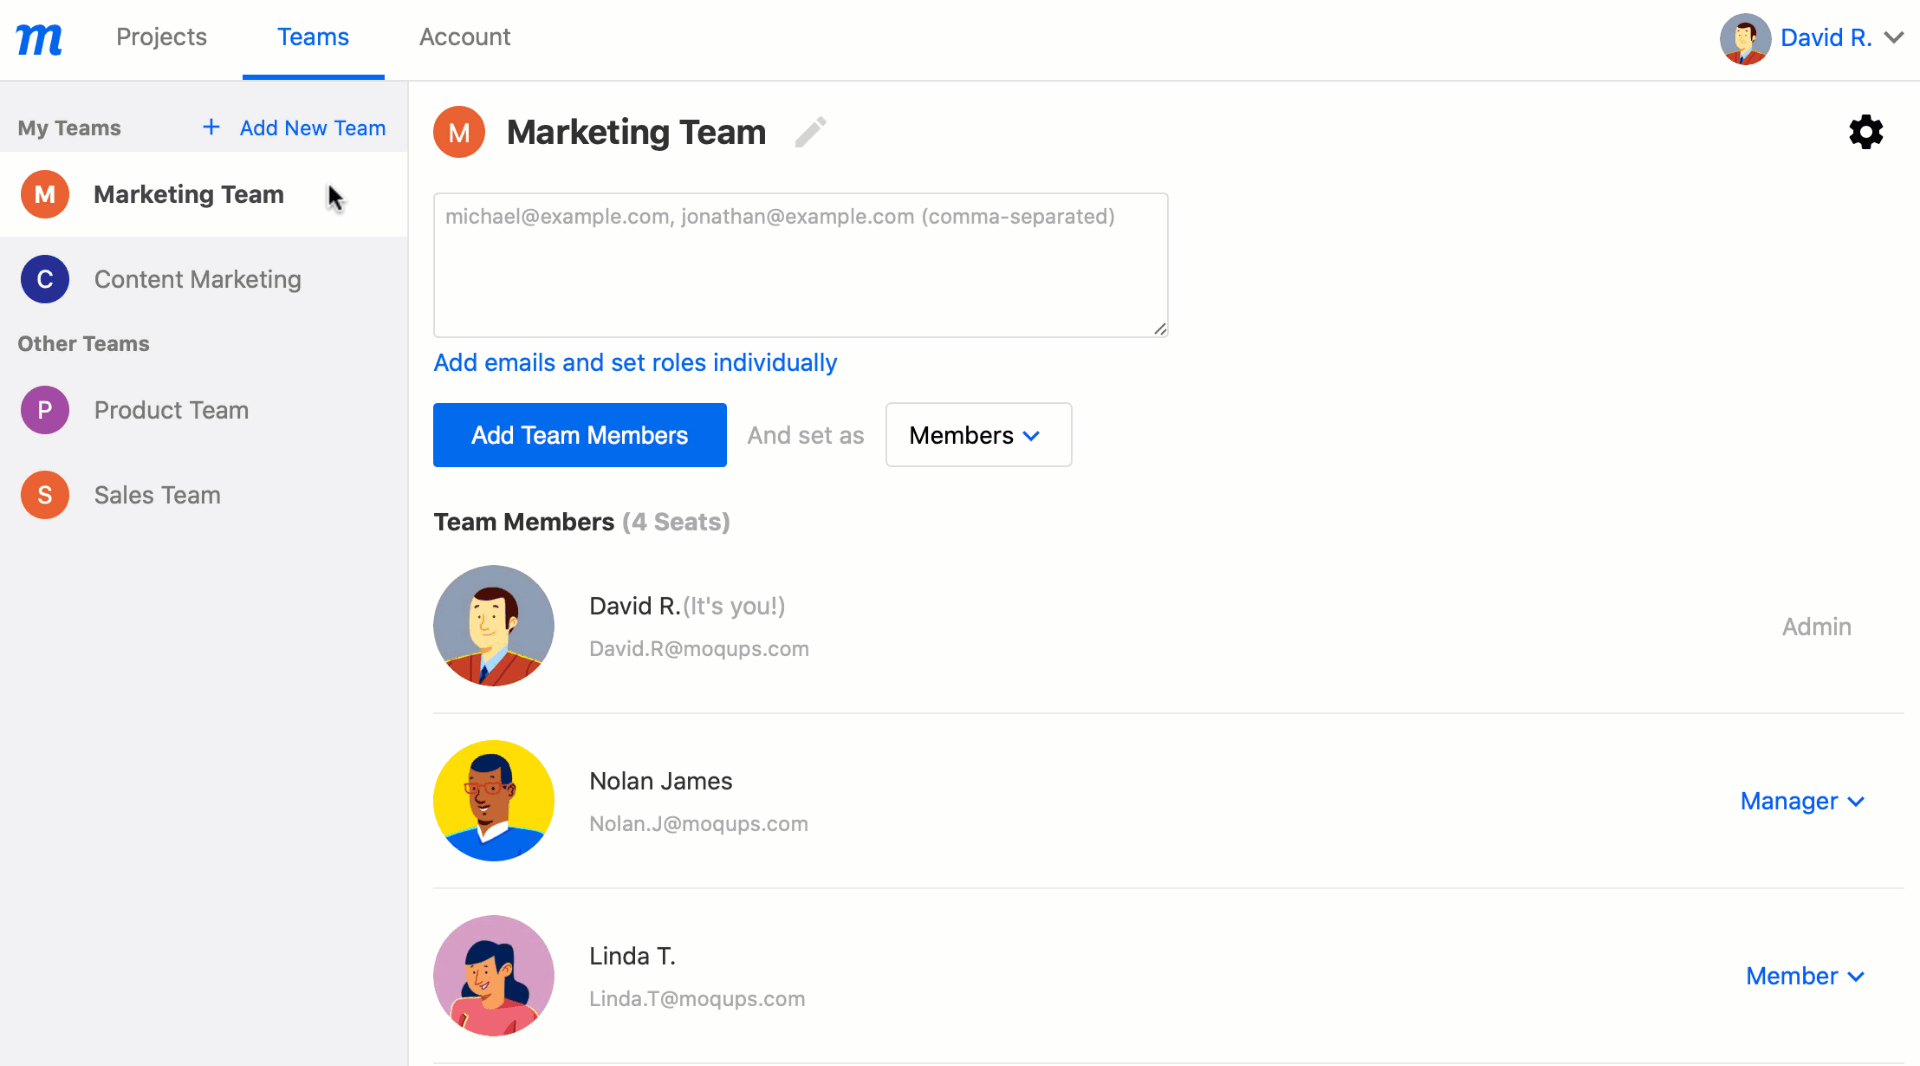
Task: Select the Teams tab
Action: 313,37
